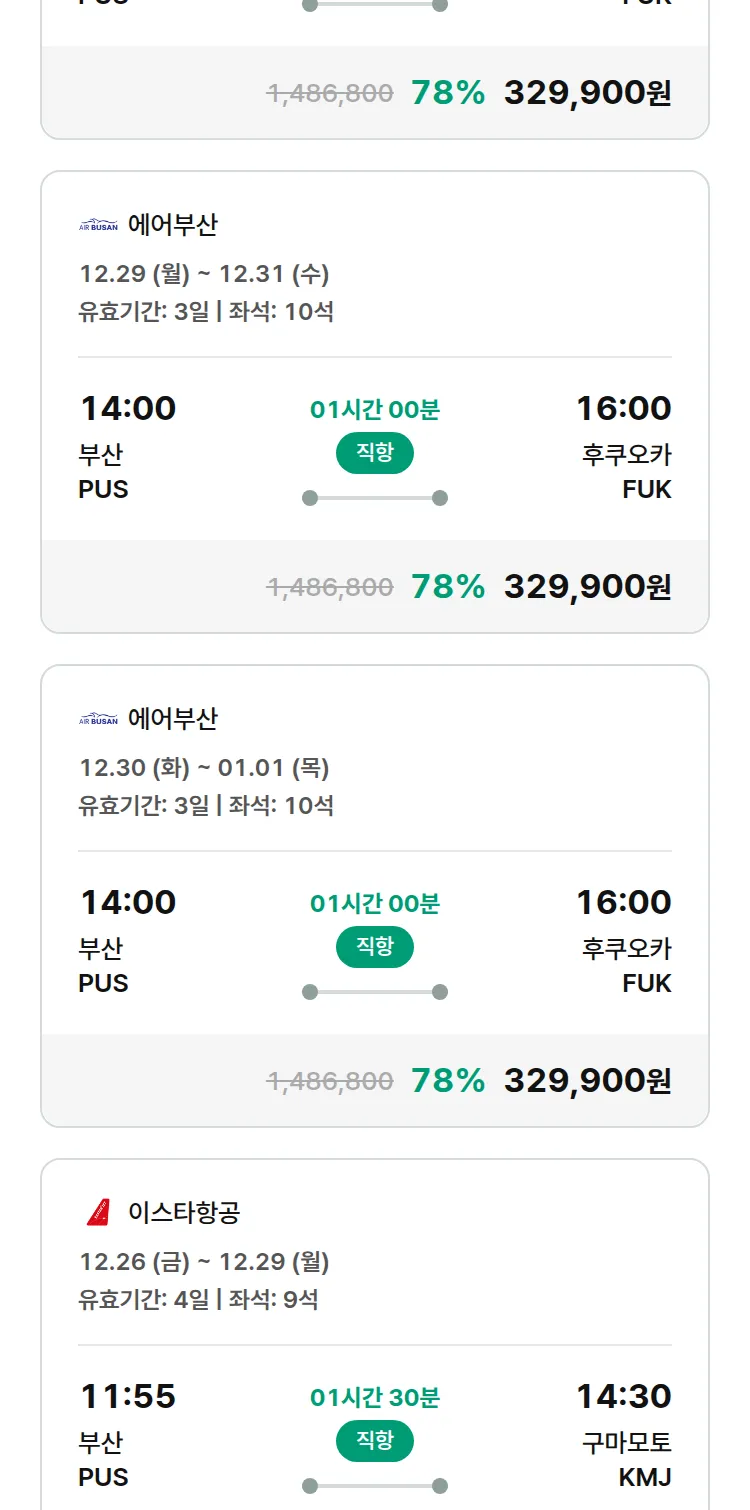
Task: Click 에어부산 airline name on 12.29 card
Action: [172, 226]
